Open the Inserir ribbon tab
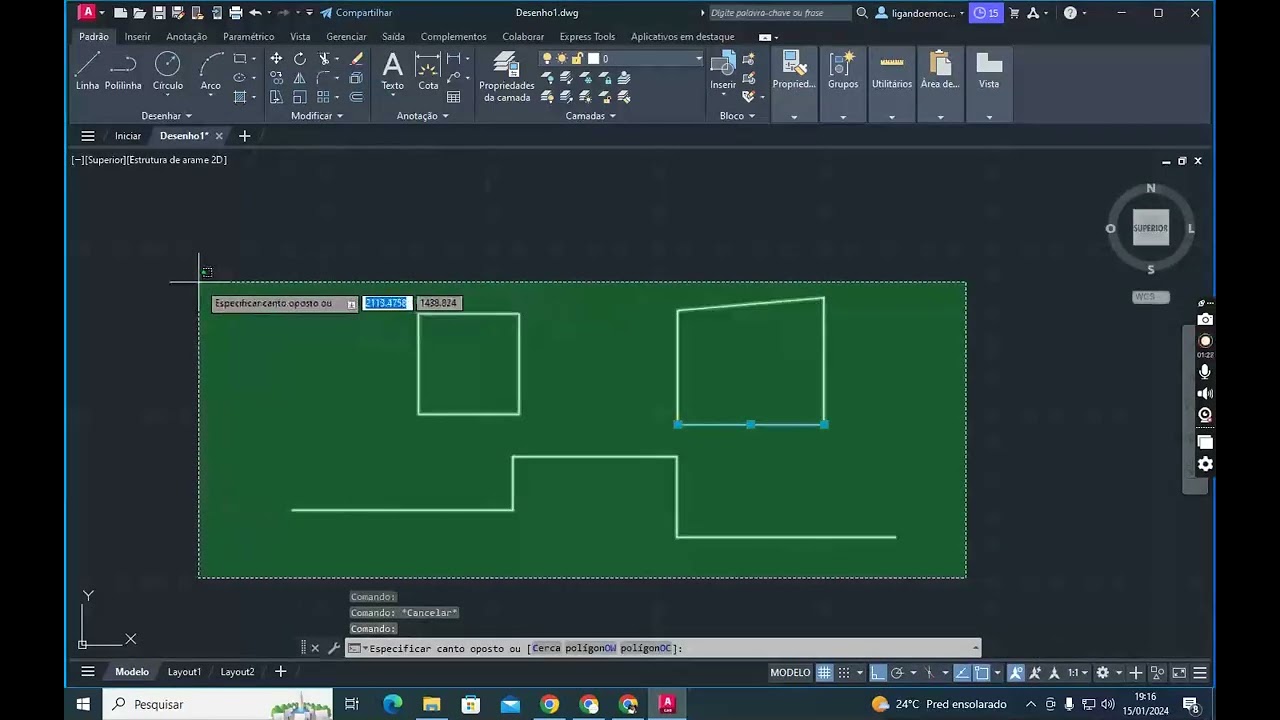 coord(138,37)
